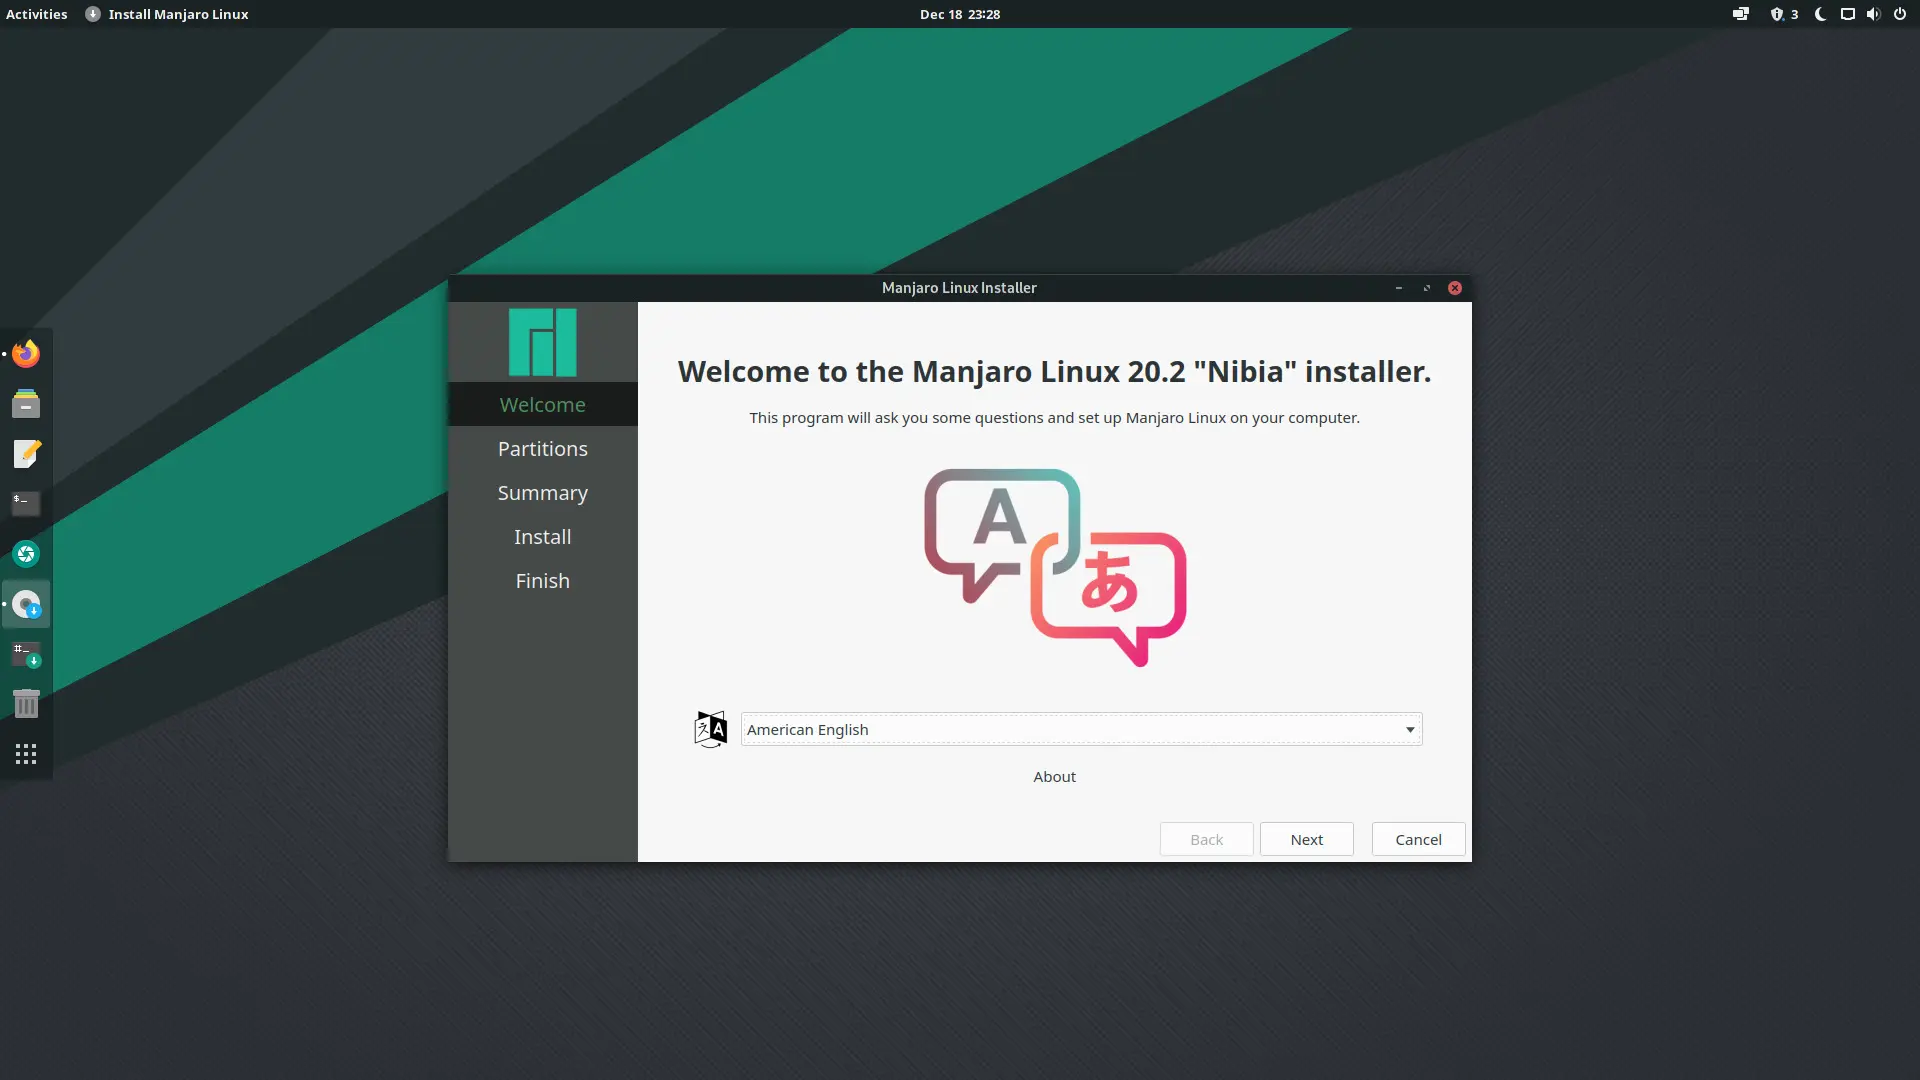Click the Back button
The height and width of the screenshot is (1080, 1920).
1206,839
